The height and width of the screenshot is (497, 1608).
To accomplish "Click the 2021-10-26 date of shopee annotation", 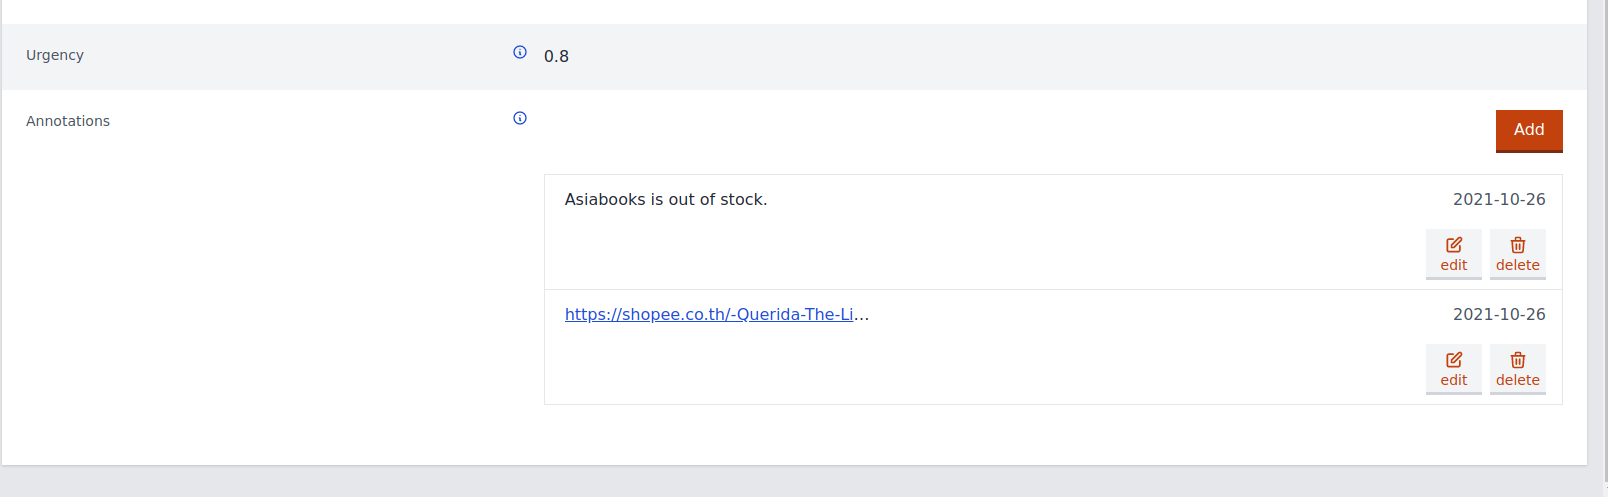I will click(x=1499, y=314).
